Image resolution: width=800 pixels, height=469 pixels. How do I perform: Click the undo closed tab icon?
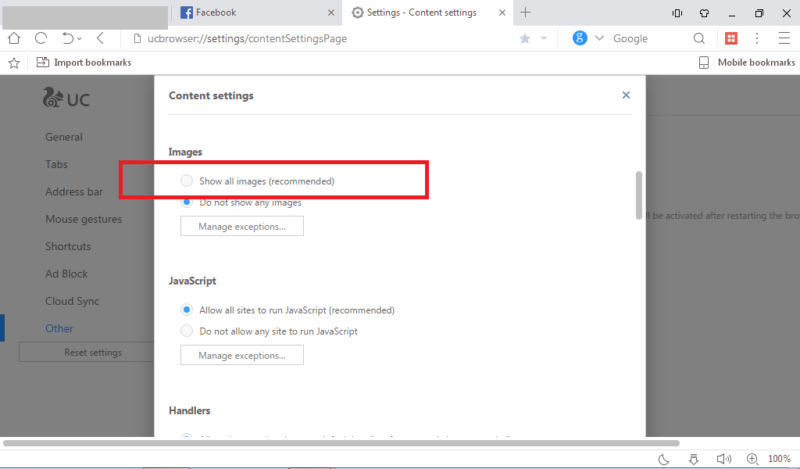(67, 38)
